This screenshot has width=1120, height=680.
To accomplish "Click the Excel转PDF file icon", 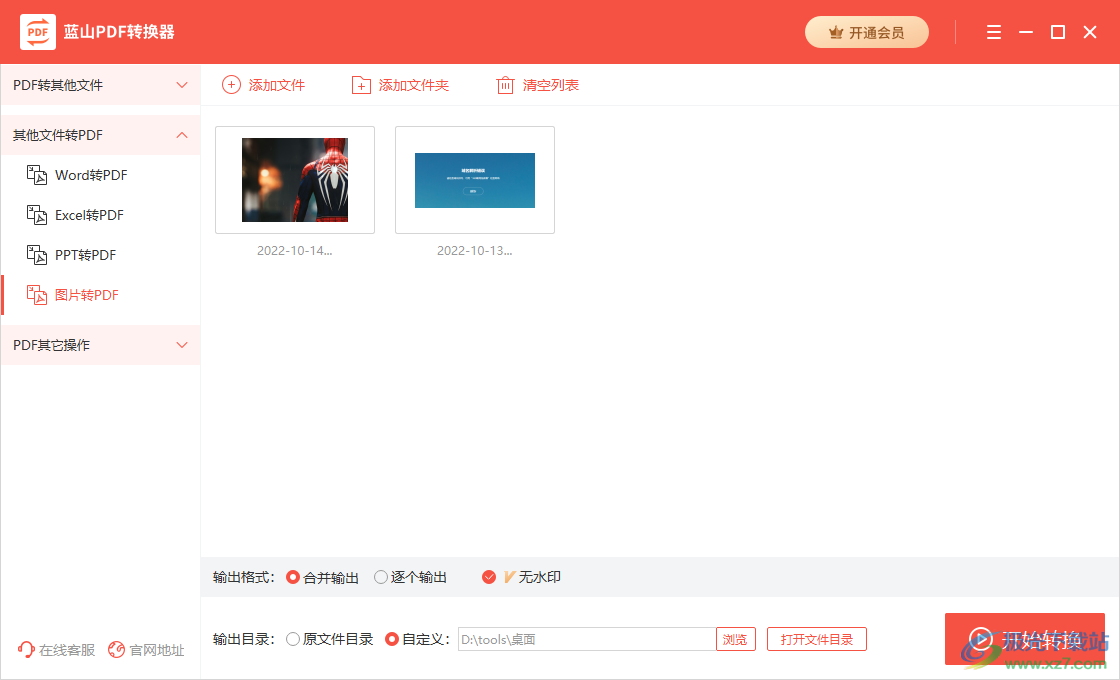I will [x=36, y=215].
